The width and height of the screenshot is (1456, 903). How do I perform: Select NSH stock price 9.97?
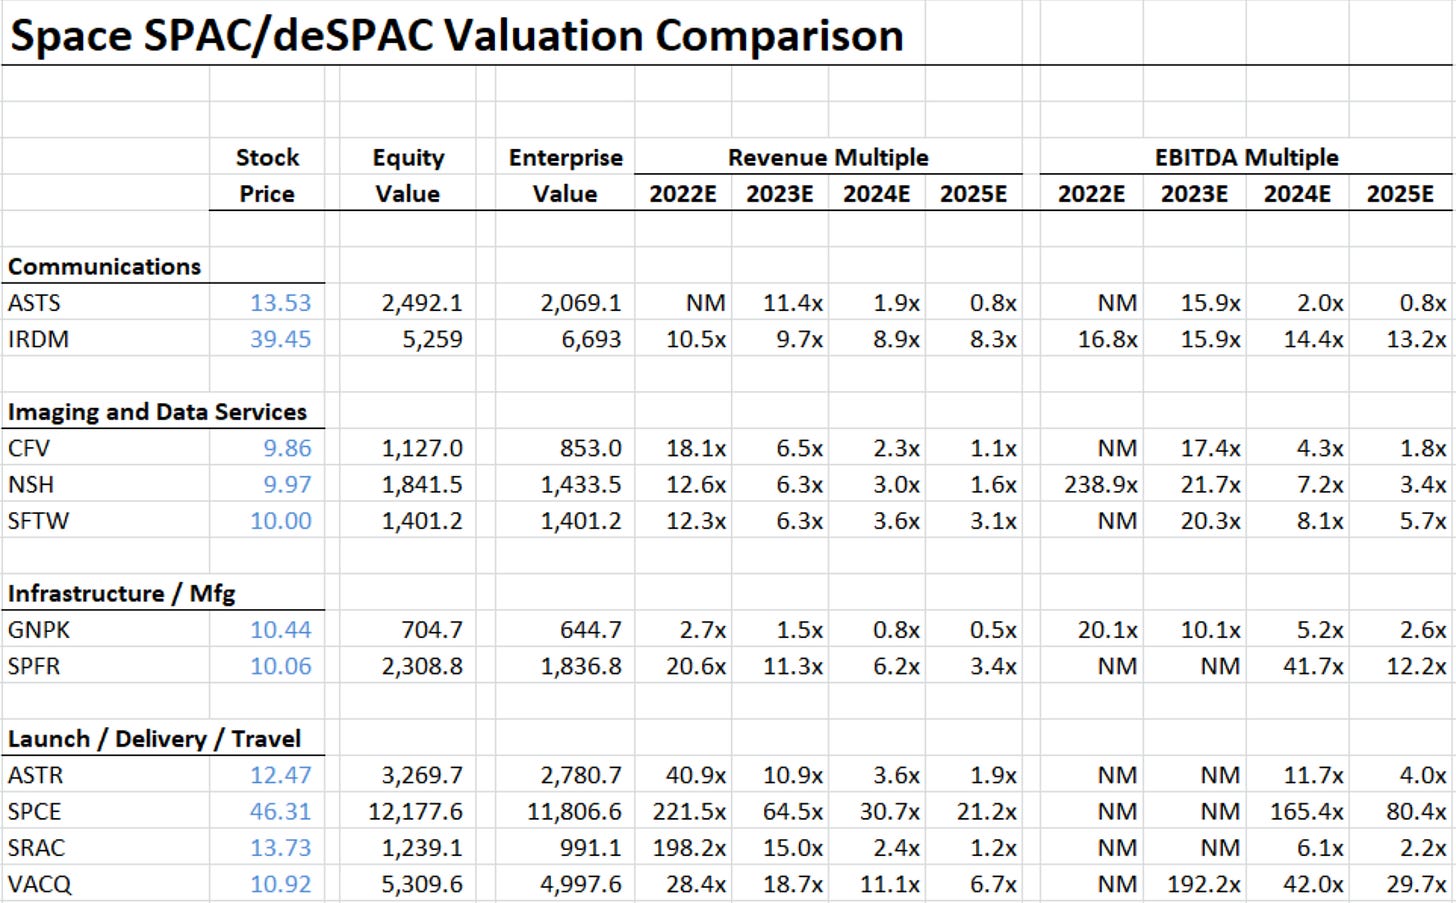coord(287,484)
